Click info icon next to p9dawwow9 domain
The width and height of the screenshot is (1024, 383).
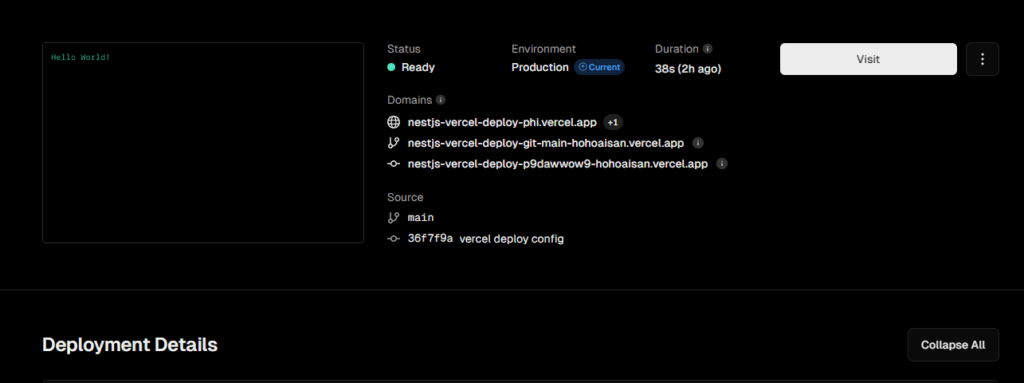[721, 164]
